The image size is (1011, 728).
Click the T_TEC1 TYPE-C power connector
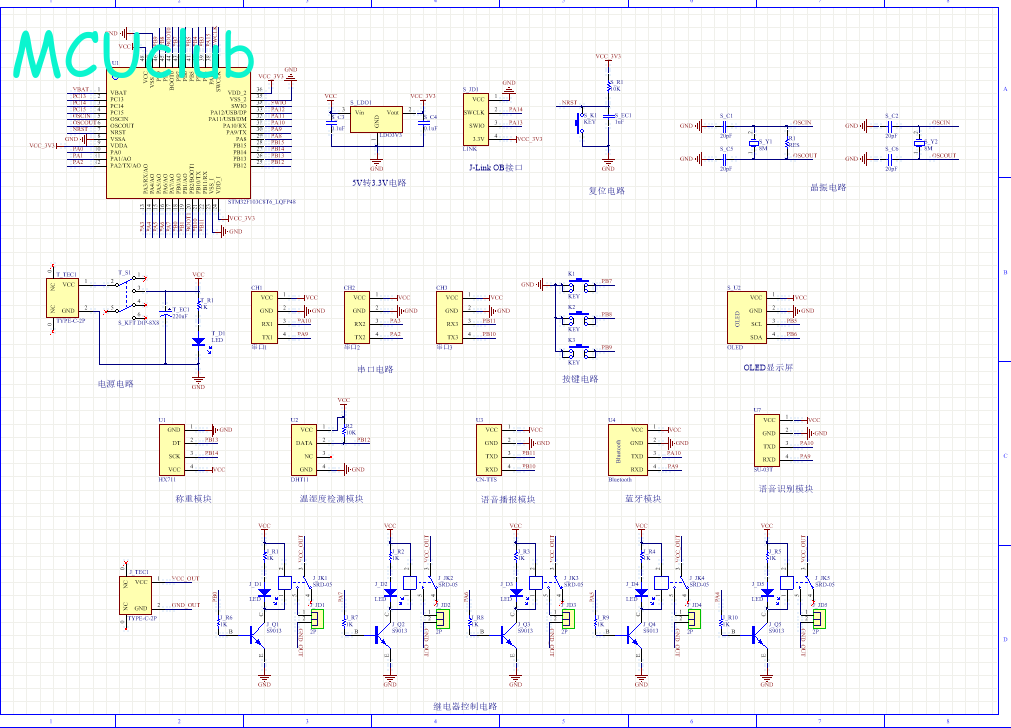pyautogui.click(x=66, y=297)
